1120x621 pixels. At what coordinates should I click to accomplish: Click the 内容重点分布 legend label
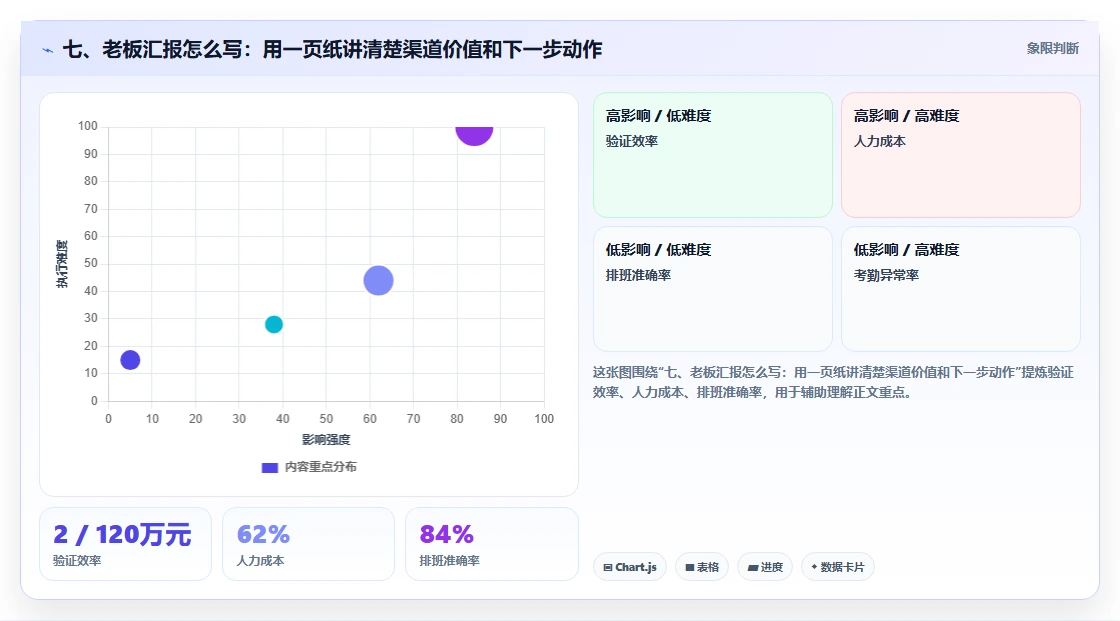[x=321, y=467]
